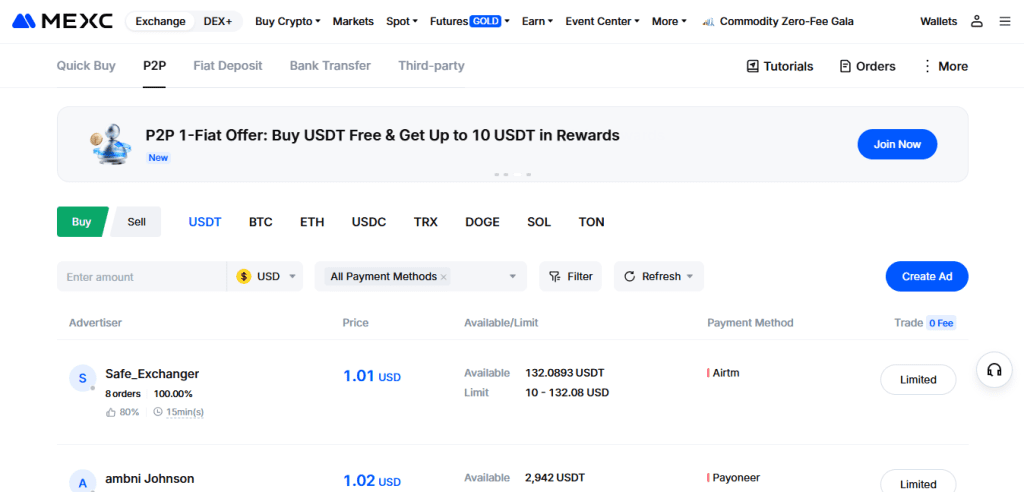Switch to Fiat Deposit tab
This screenshot has height=492, width=1024.
coord(228,65)
